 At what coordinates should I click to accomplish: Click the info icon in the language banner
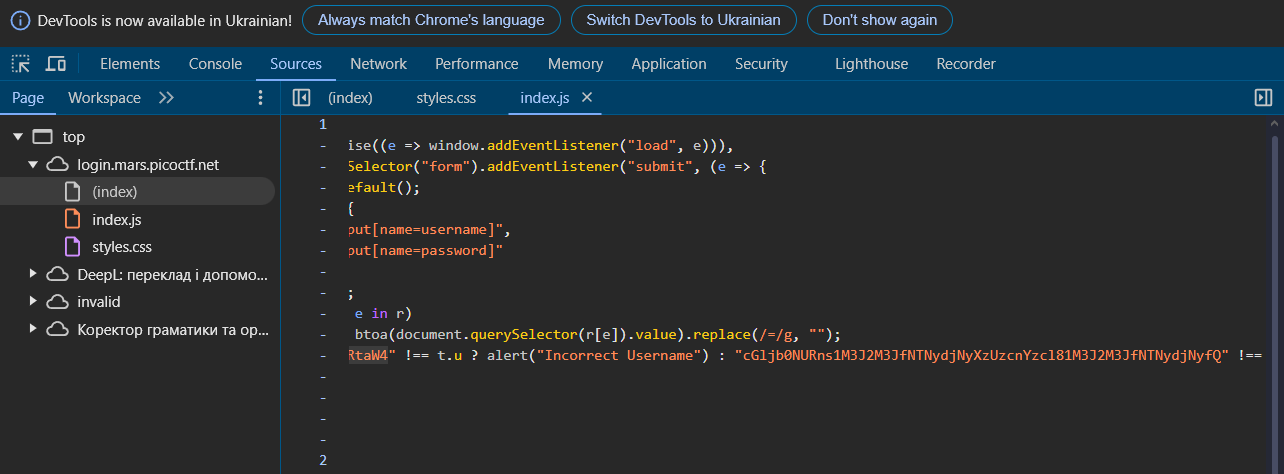tap(20, 20)
